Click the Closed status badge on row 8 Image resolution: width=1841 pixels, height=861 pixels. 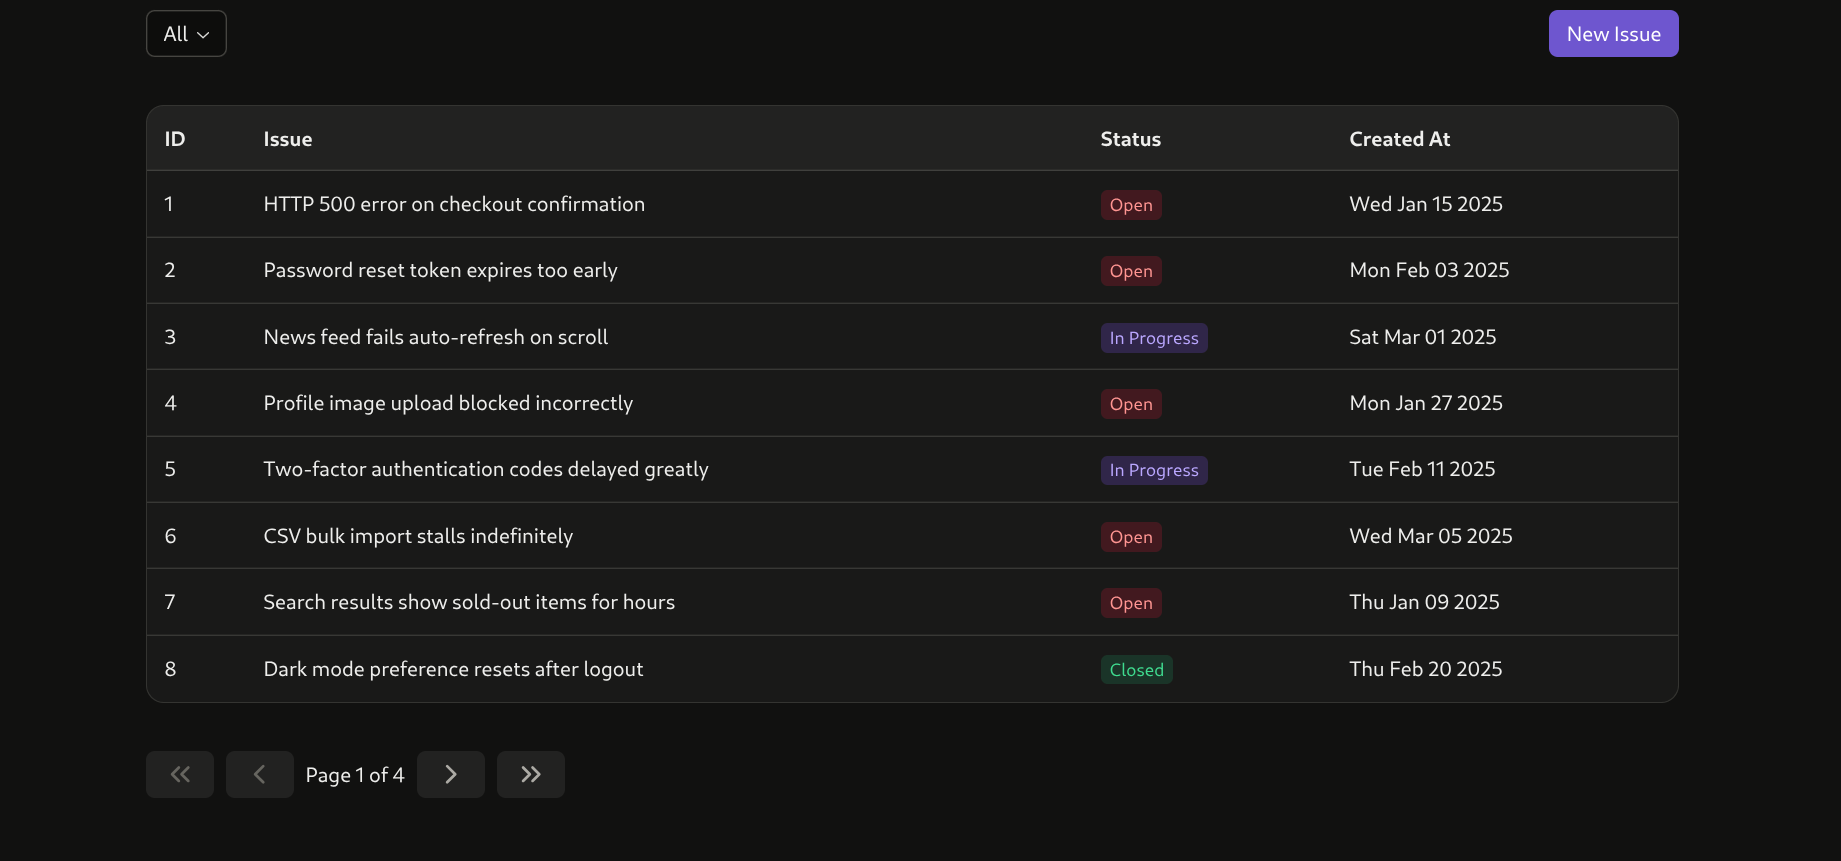pyautogui.click(x=1136, y=670)
